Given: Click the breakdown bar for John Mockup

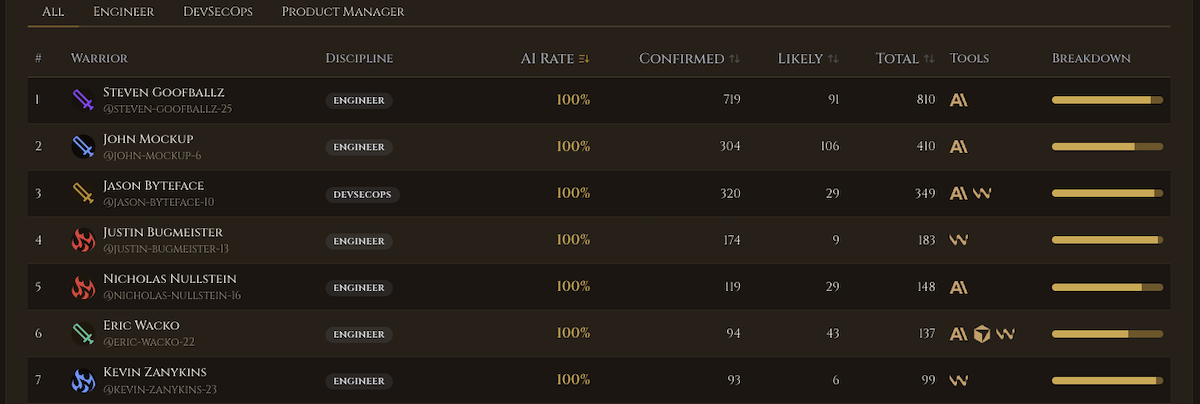Looking at the screenshot, I should 1107,147.
